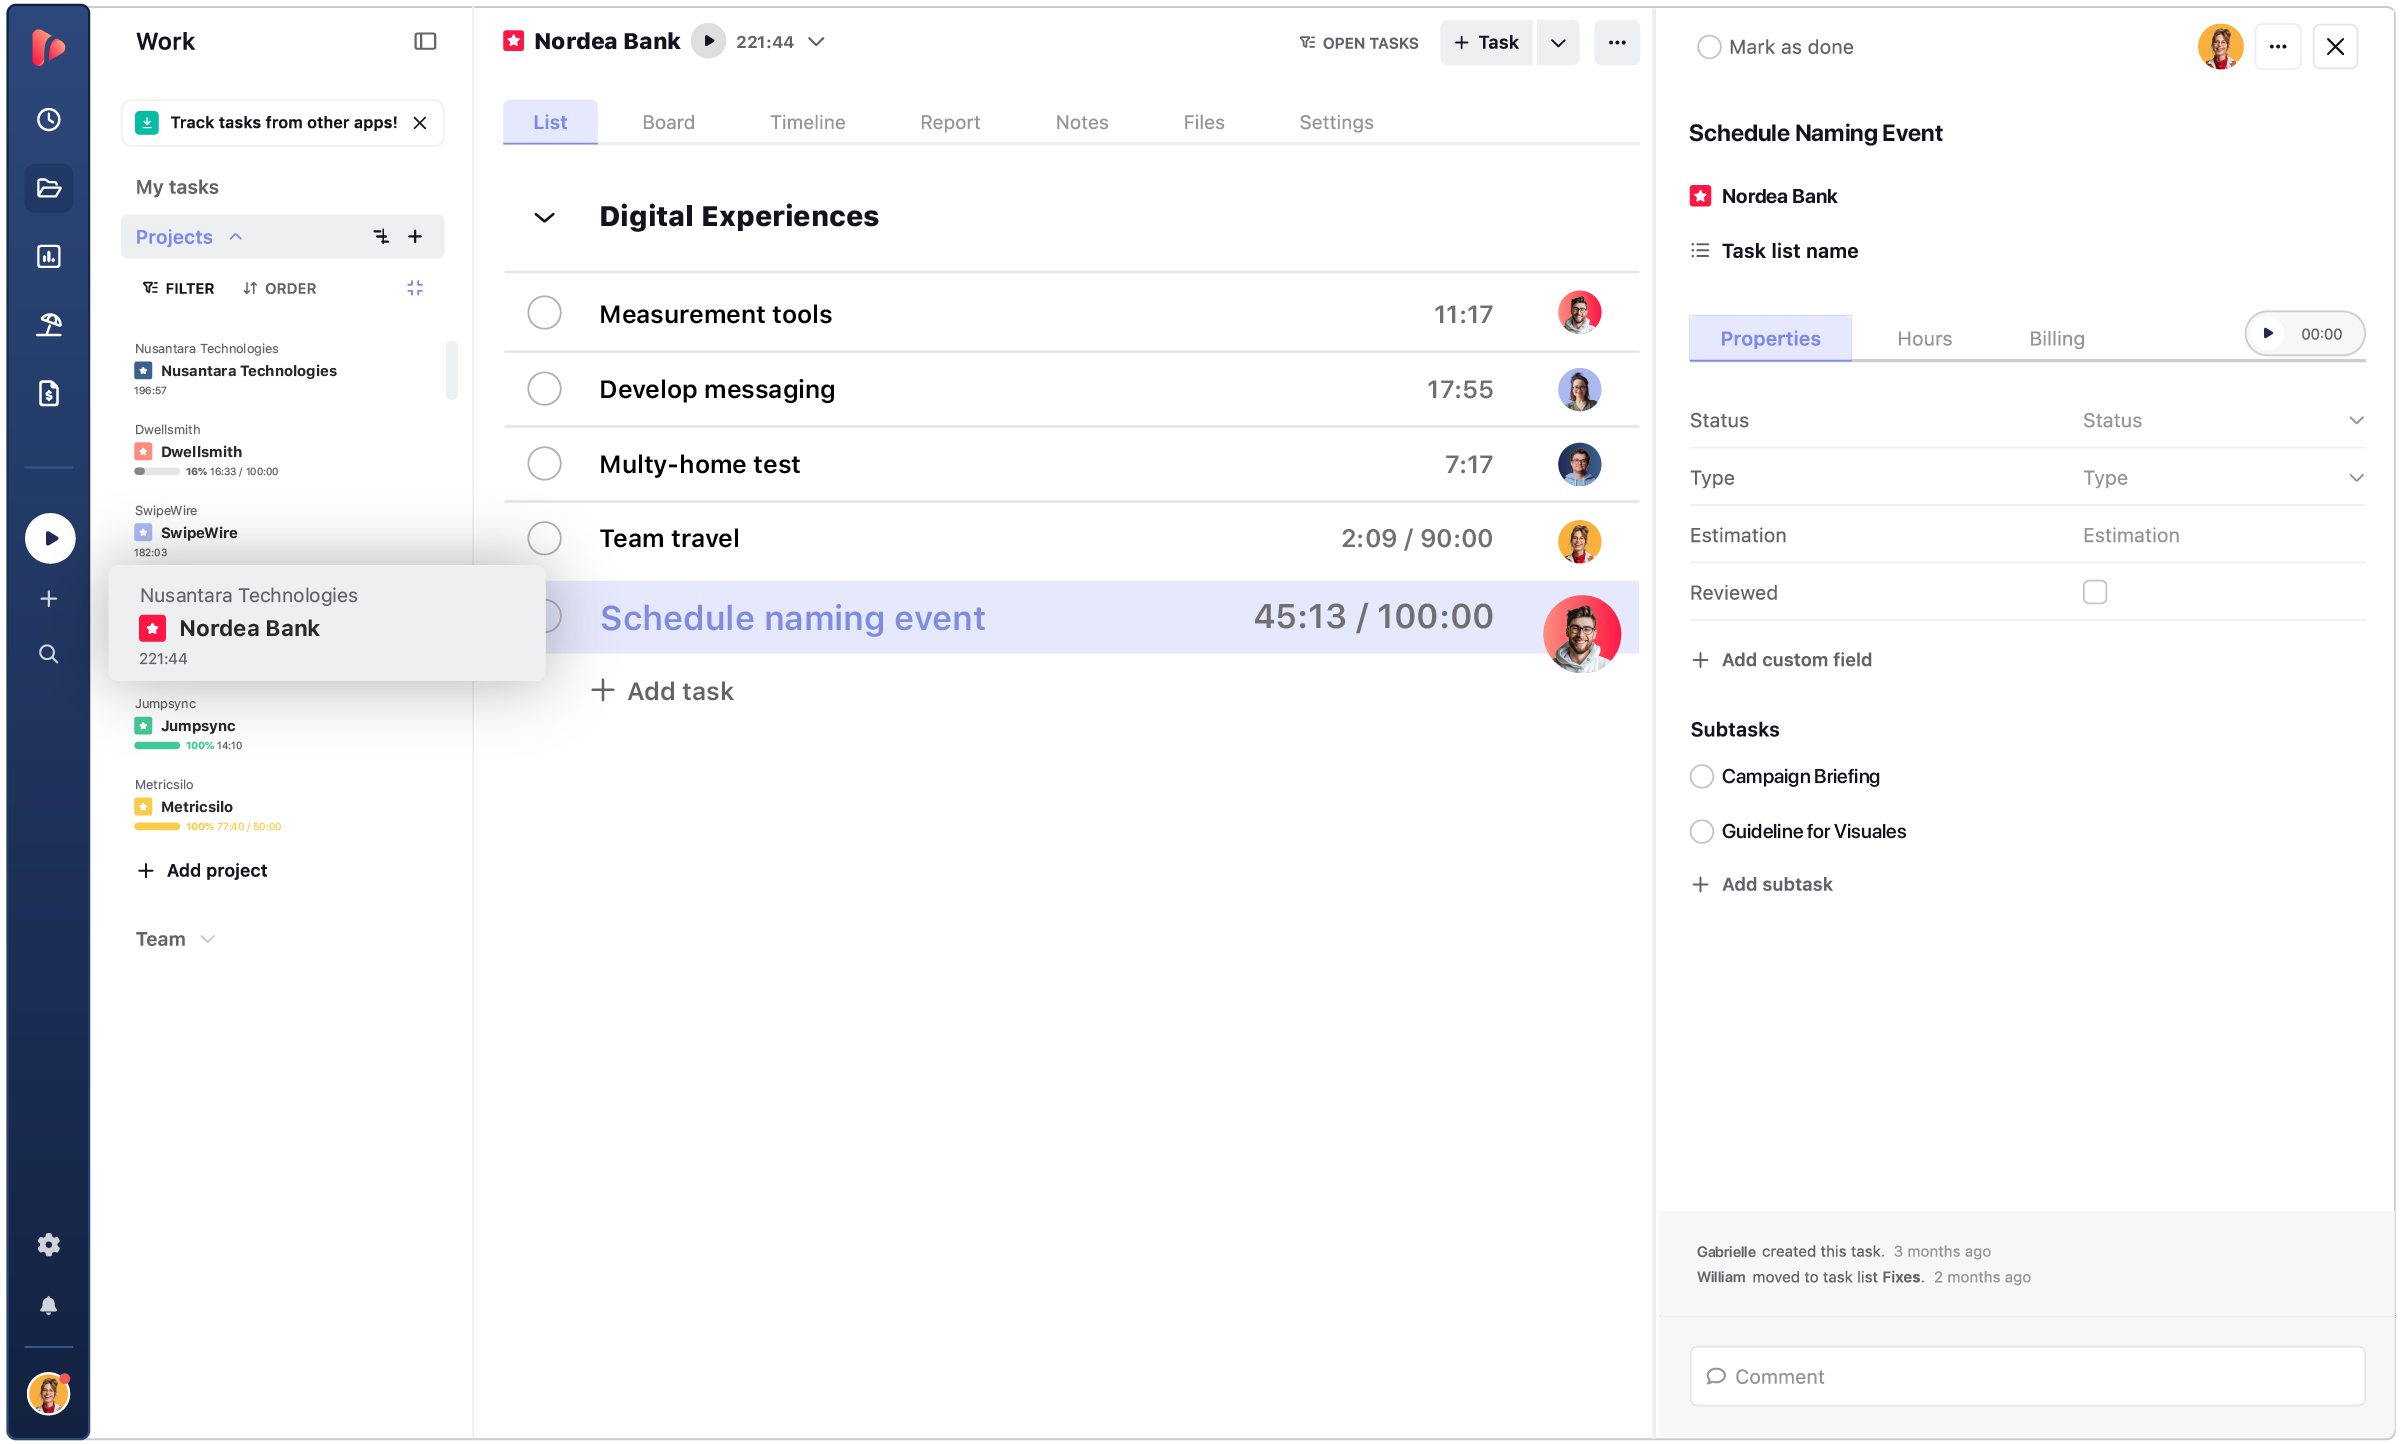The image size is (2401, 1444).
Task: Check off the Campaign Briefing subtask
Action: 1702,776
